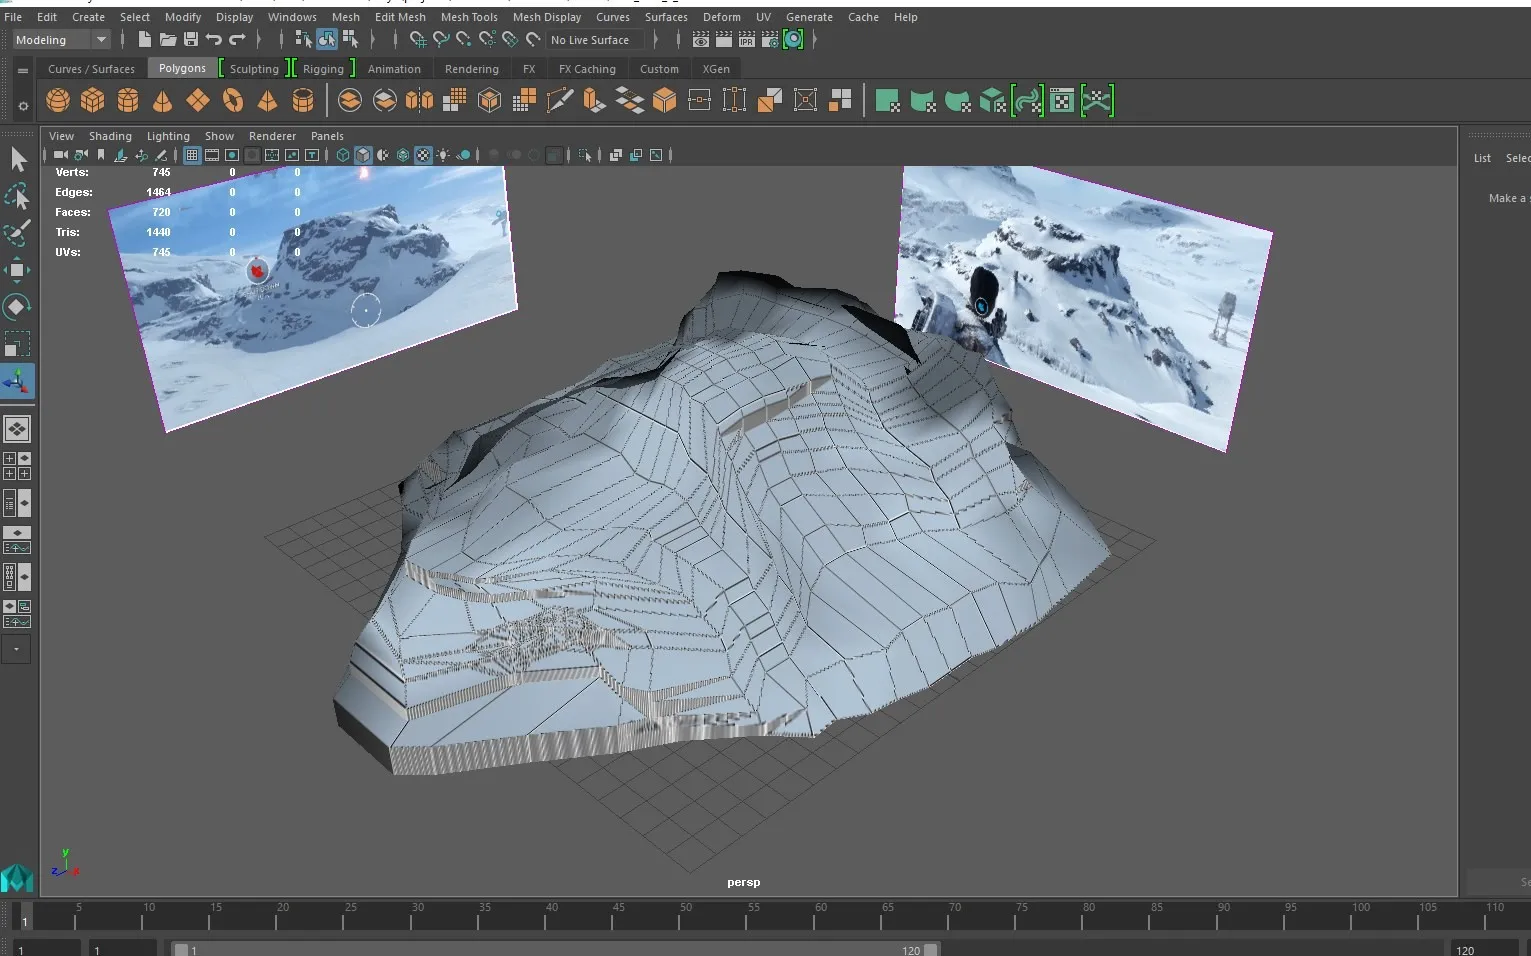This screenshot has height=956, width=1531.
Task: Create a polygon torus primitive
Action: pyautogui.click(x=233, y=100)
